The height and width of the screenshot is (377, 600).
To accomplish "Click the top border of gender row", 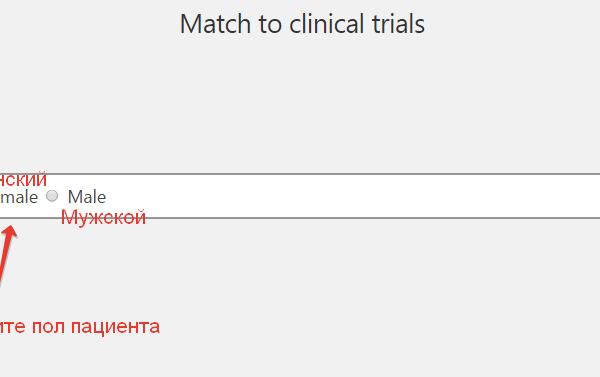I will [300, 174].
